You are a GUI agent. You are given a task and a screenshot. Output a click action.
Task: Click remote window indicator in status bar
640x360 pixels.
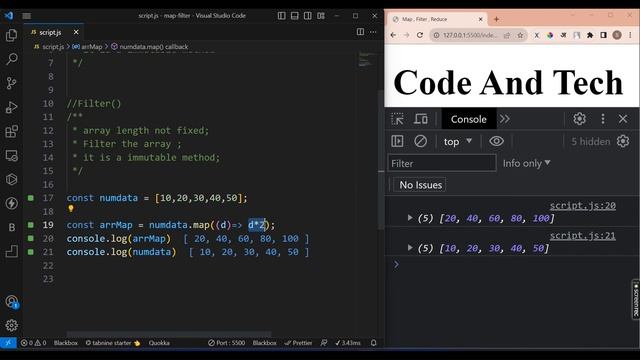click(x=8, y=343)
